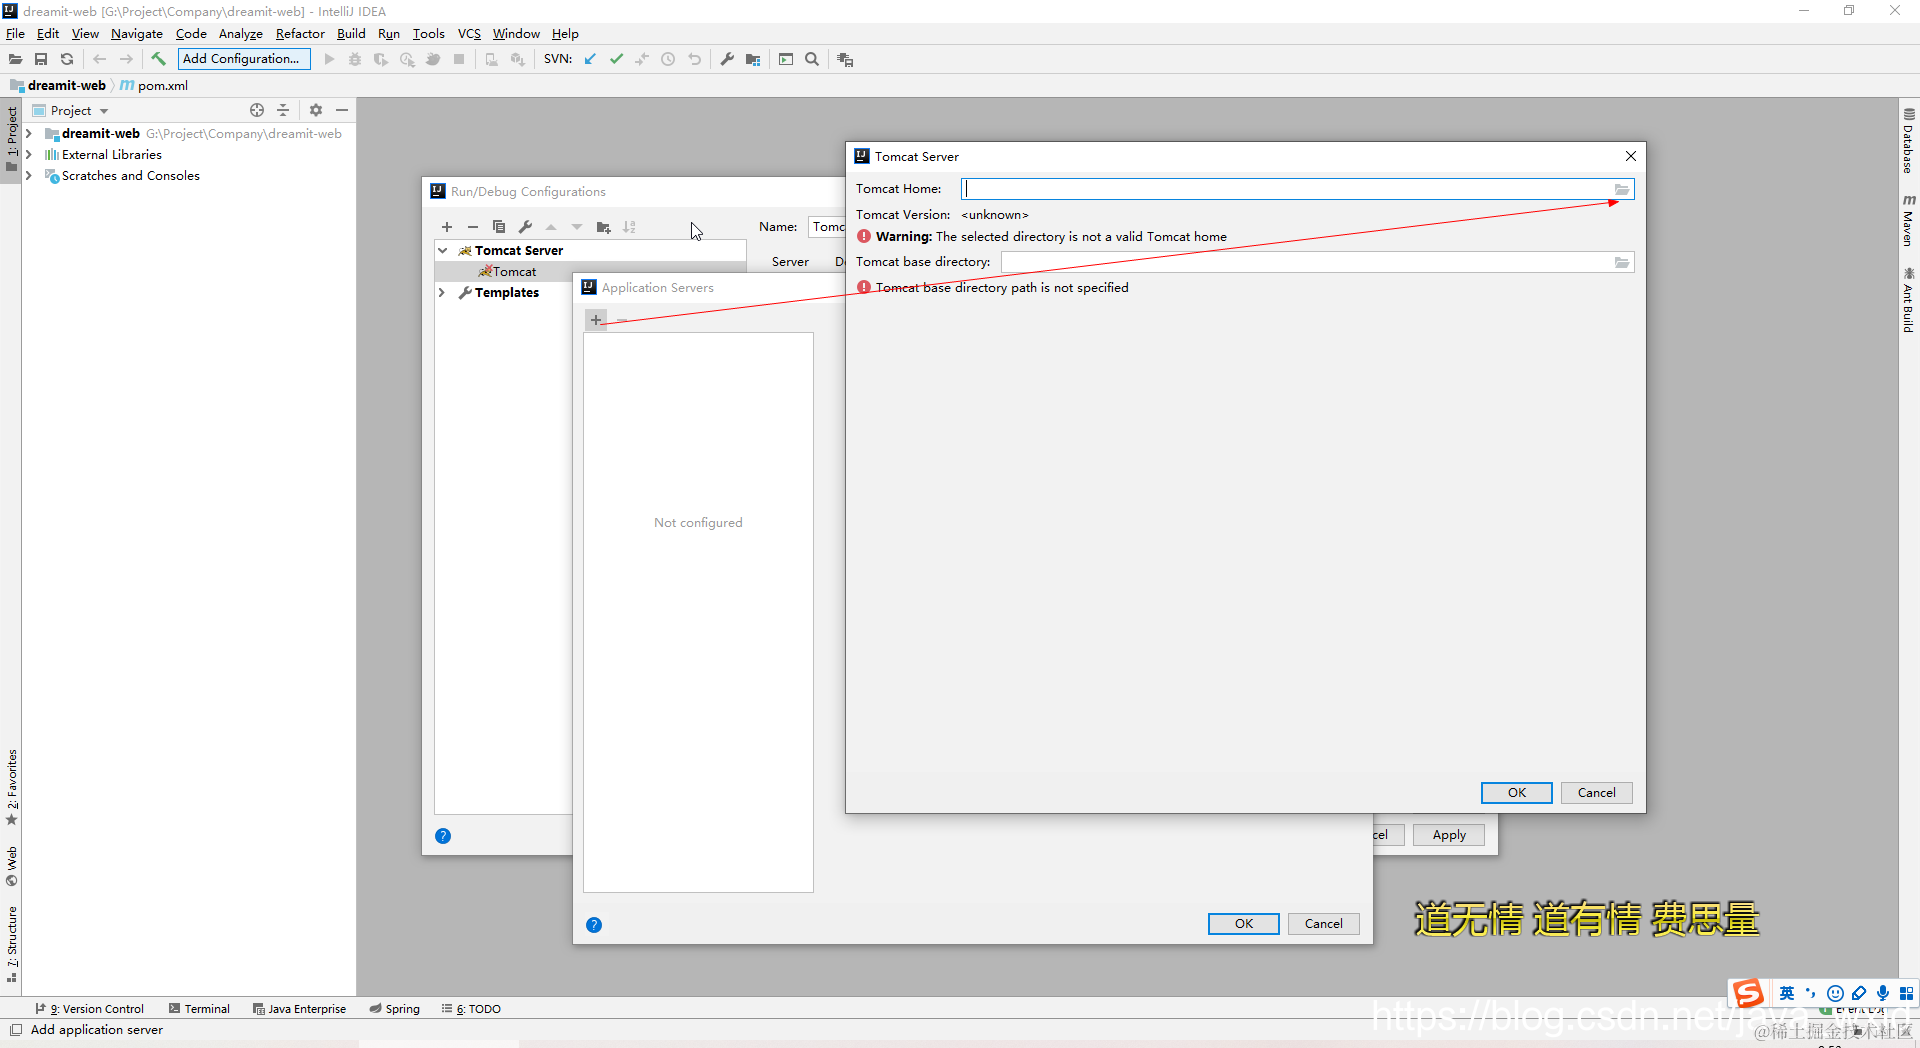The height and width of the screenshot is (1048, 1920).
Task: Open the Java Enterprise tool window
Action: tap(299, 1008)
